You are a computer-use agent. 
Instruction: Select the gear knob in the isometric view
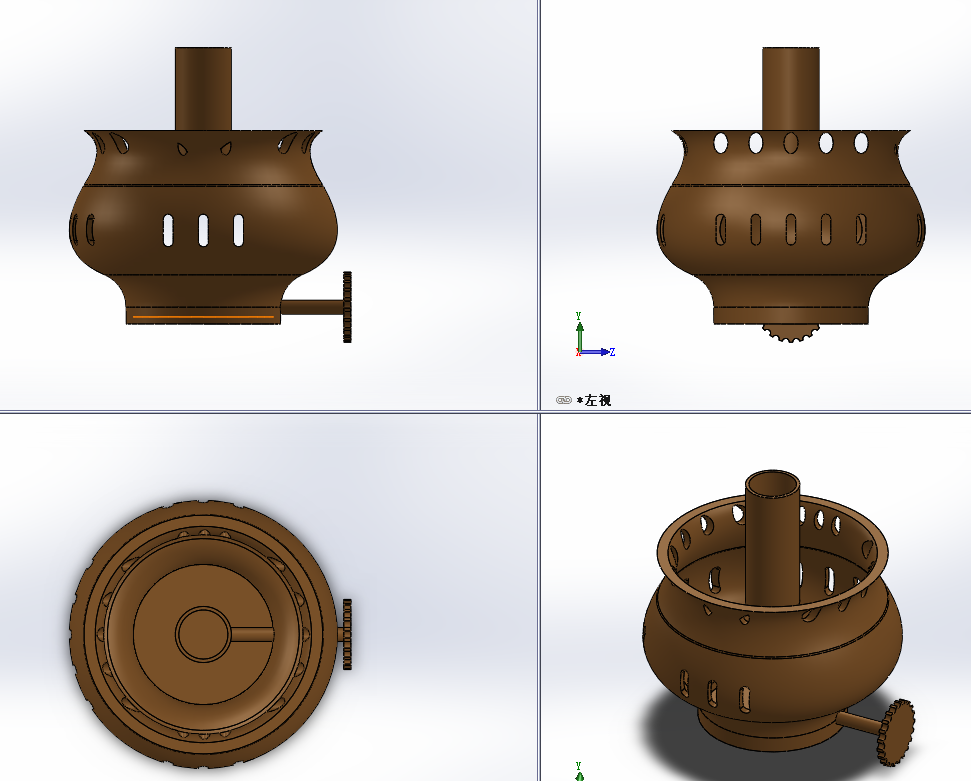pyautogui.click(x=895, y=732)
